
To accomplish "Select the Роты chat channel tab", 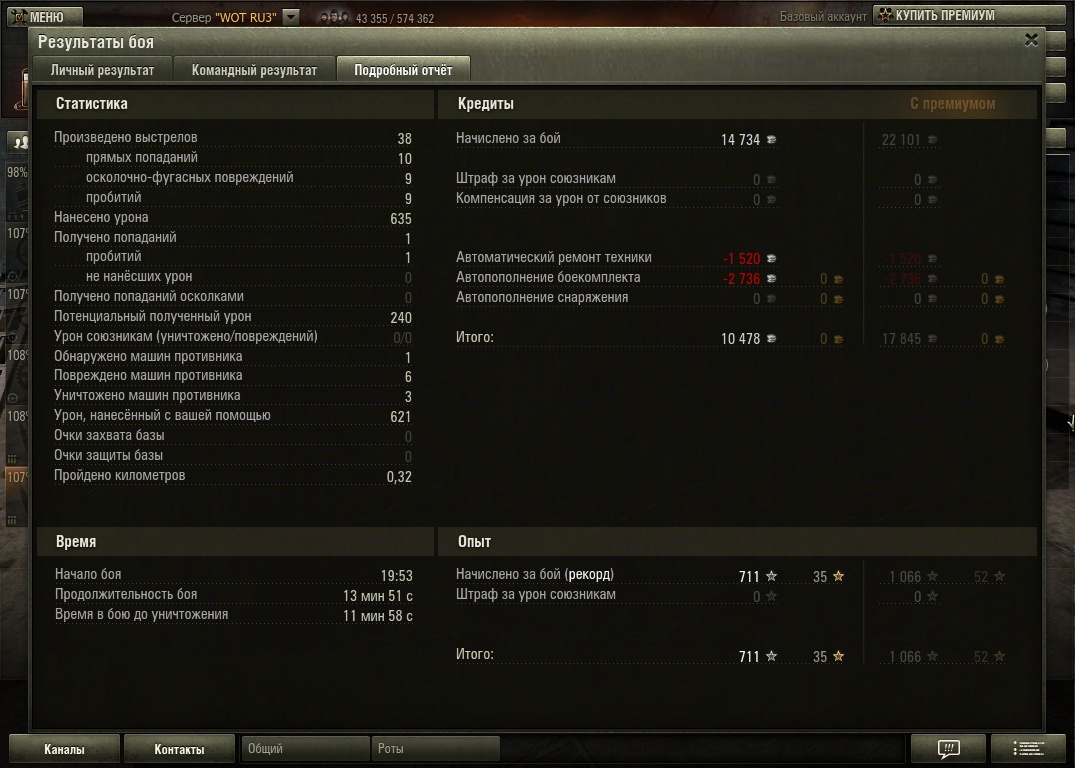I will point(435,748).
